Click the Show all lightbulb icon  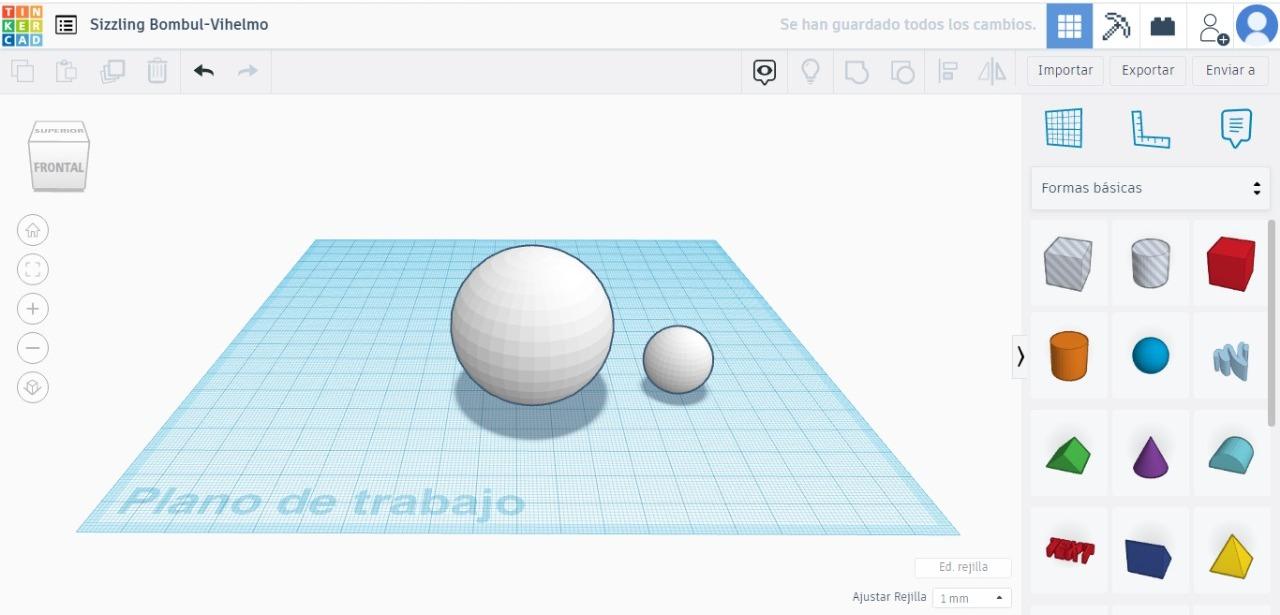pos(811,71)
